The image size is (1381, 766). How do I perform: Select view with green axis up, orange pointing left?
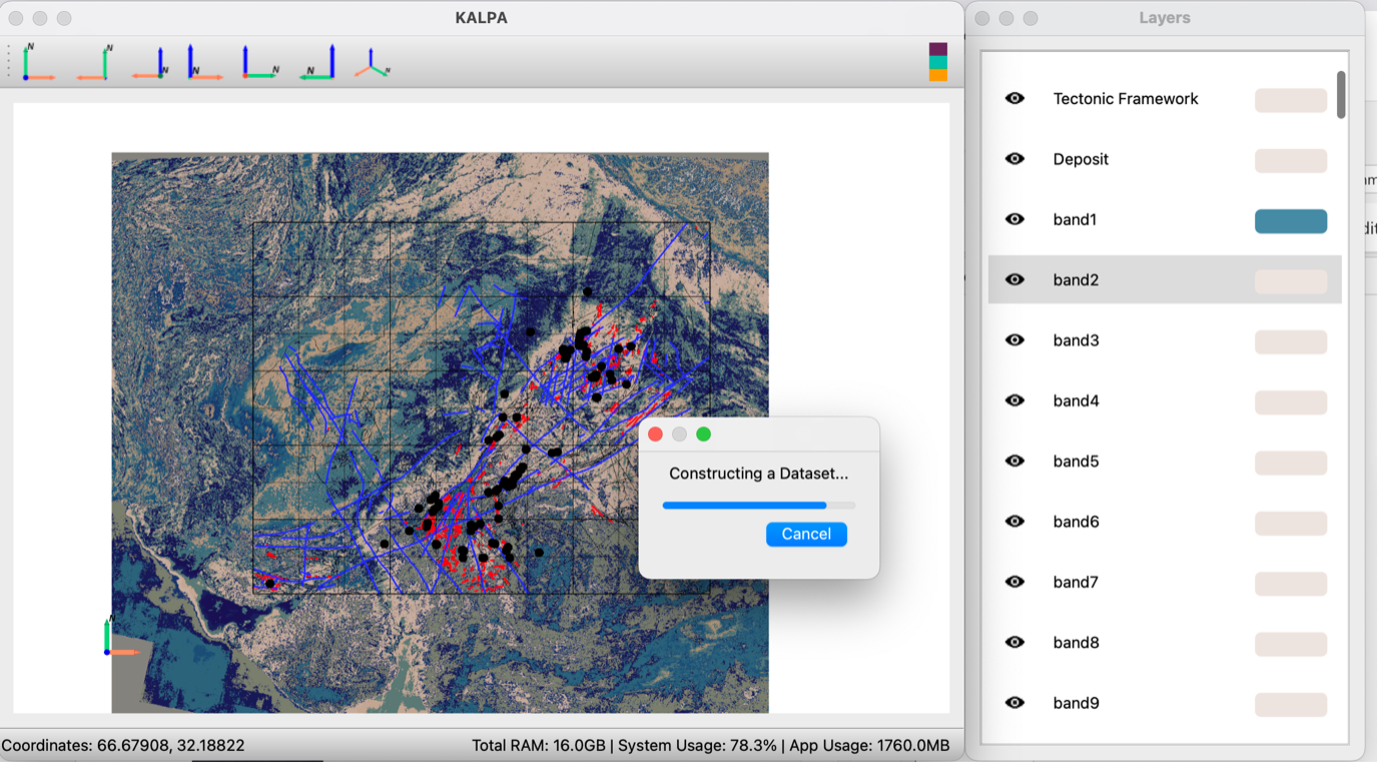tap(95, 62)
